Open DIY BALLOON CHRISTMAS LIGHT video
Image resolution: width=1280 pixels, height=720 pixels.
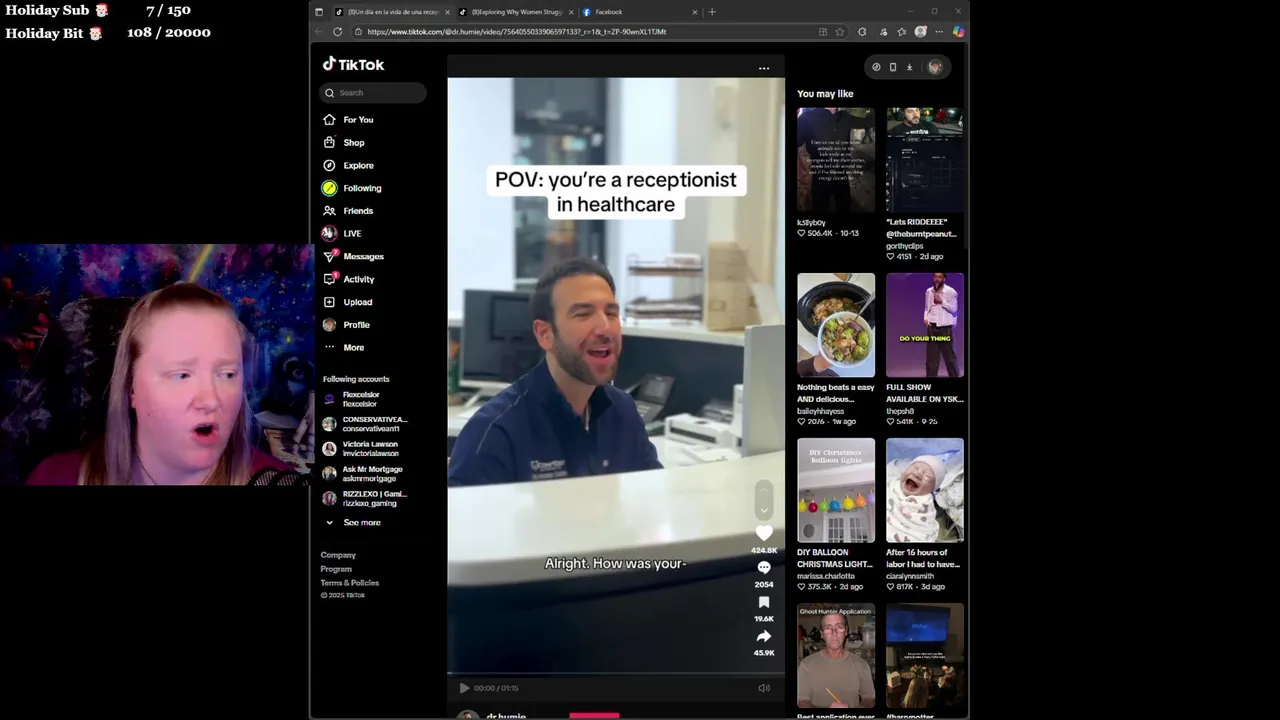click(x=836, y=490)
